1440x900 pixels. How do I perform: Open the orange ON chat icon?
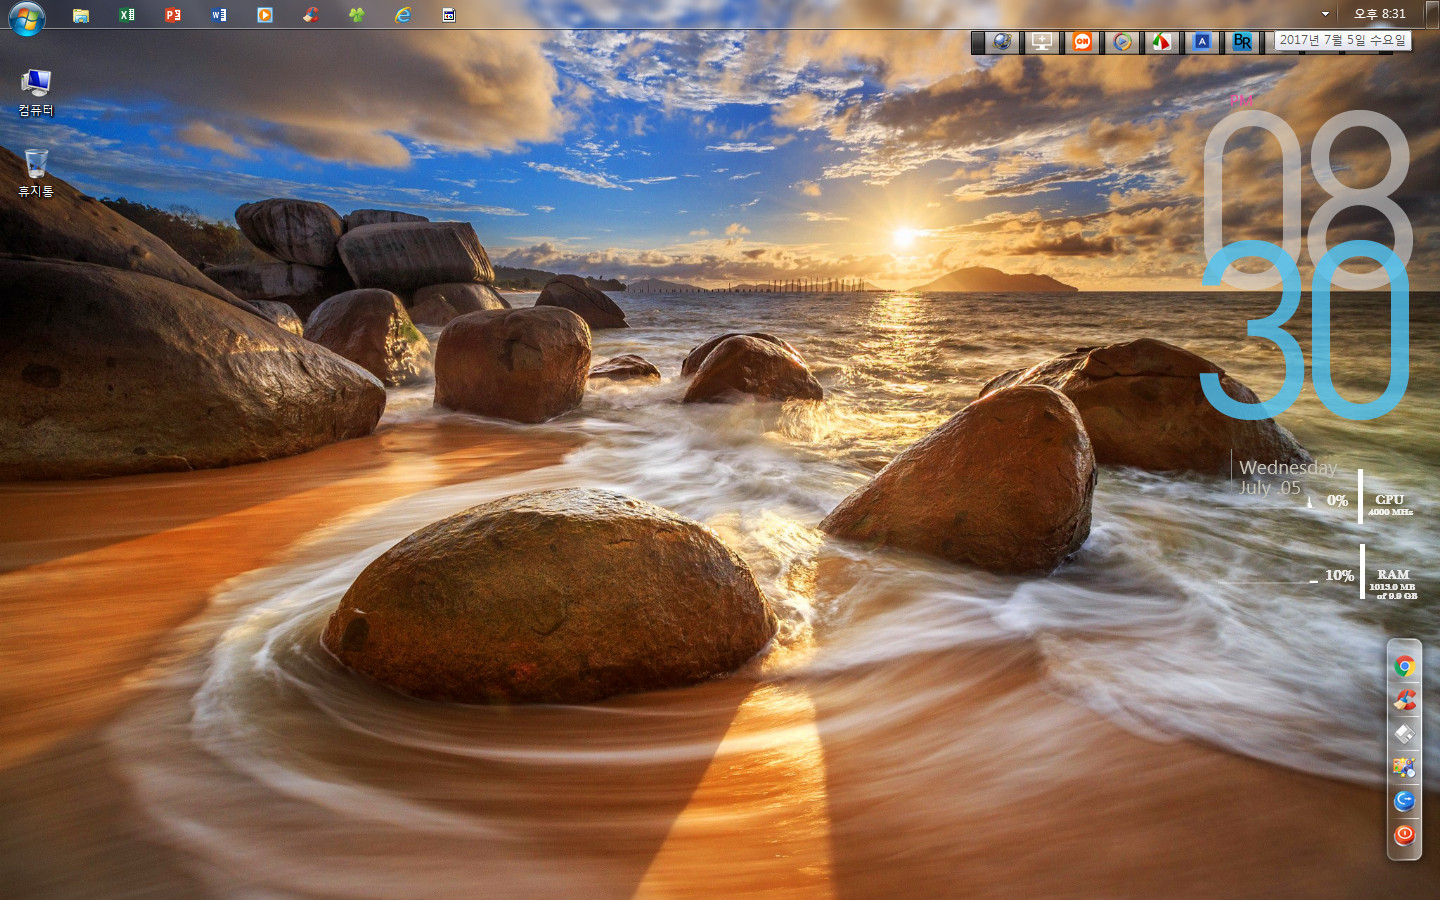point(1082,42)
